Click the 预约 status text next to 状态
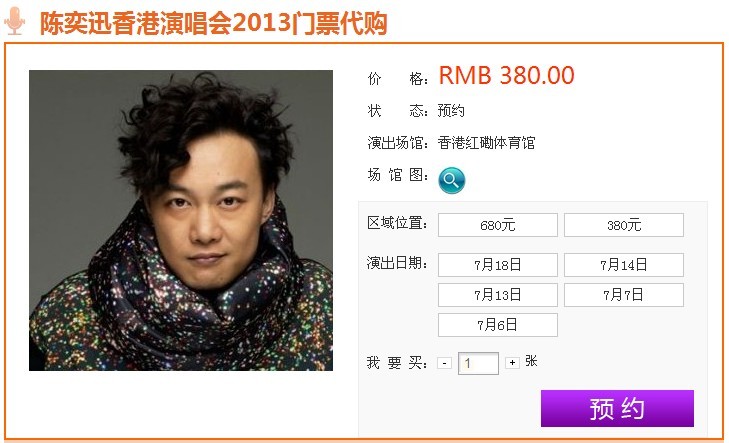The width and height of the screenshot is (729, 443). tap(451, 111)
